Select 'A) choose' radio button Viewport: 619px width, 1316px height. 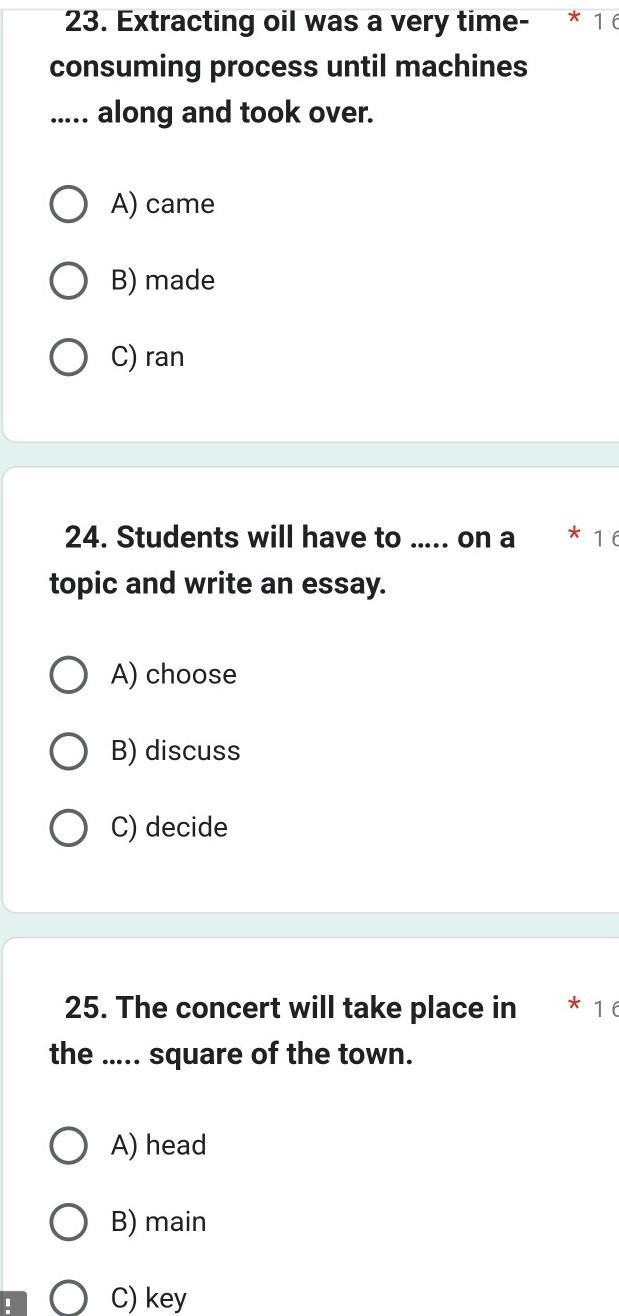click(x=68, y=675)
